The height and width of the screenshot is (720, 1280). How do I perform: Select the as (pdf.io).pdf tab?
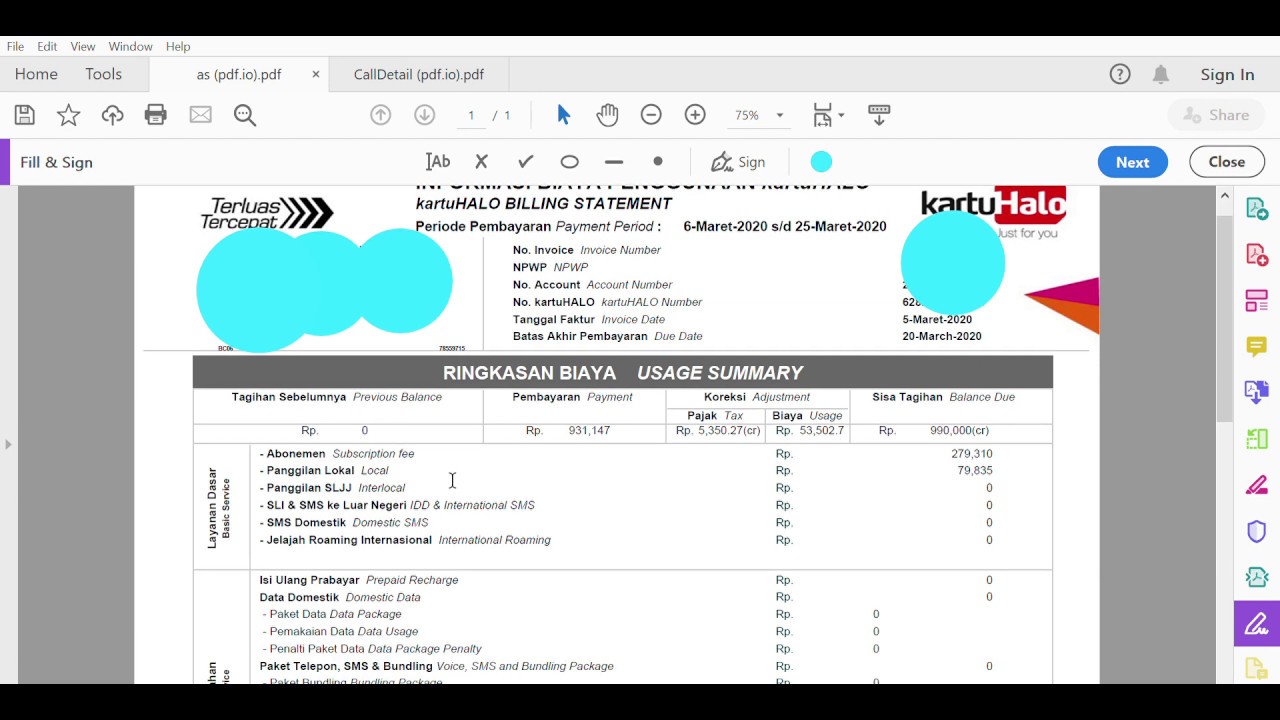(x=239, y=74)
